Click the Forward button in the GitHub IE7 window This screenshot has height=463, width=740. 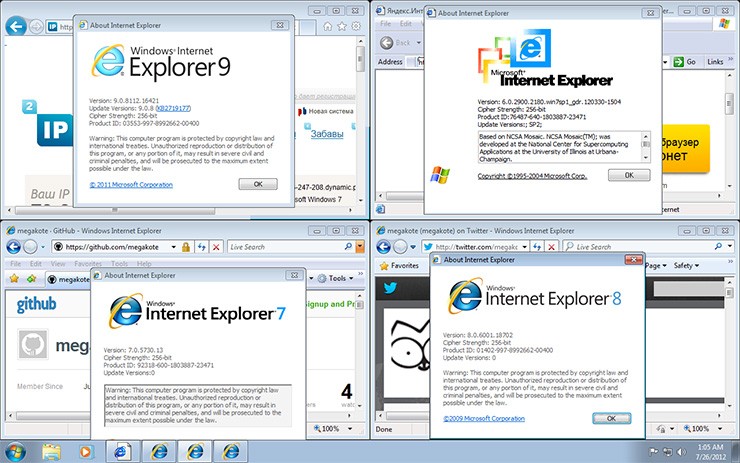point(30,247)
